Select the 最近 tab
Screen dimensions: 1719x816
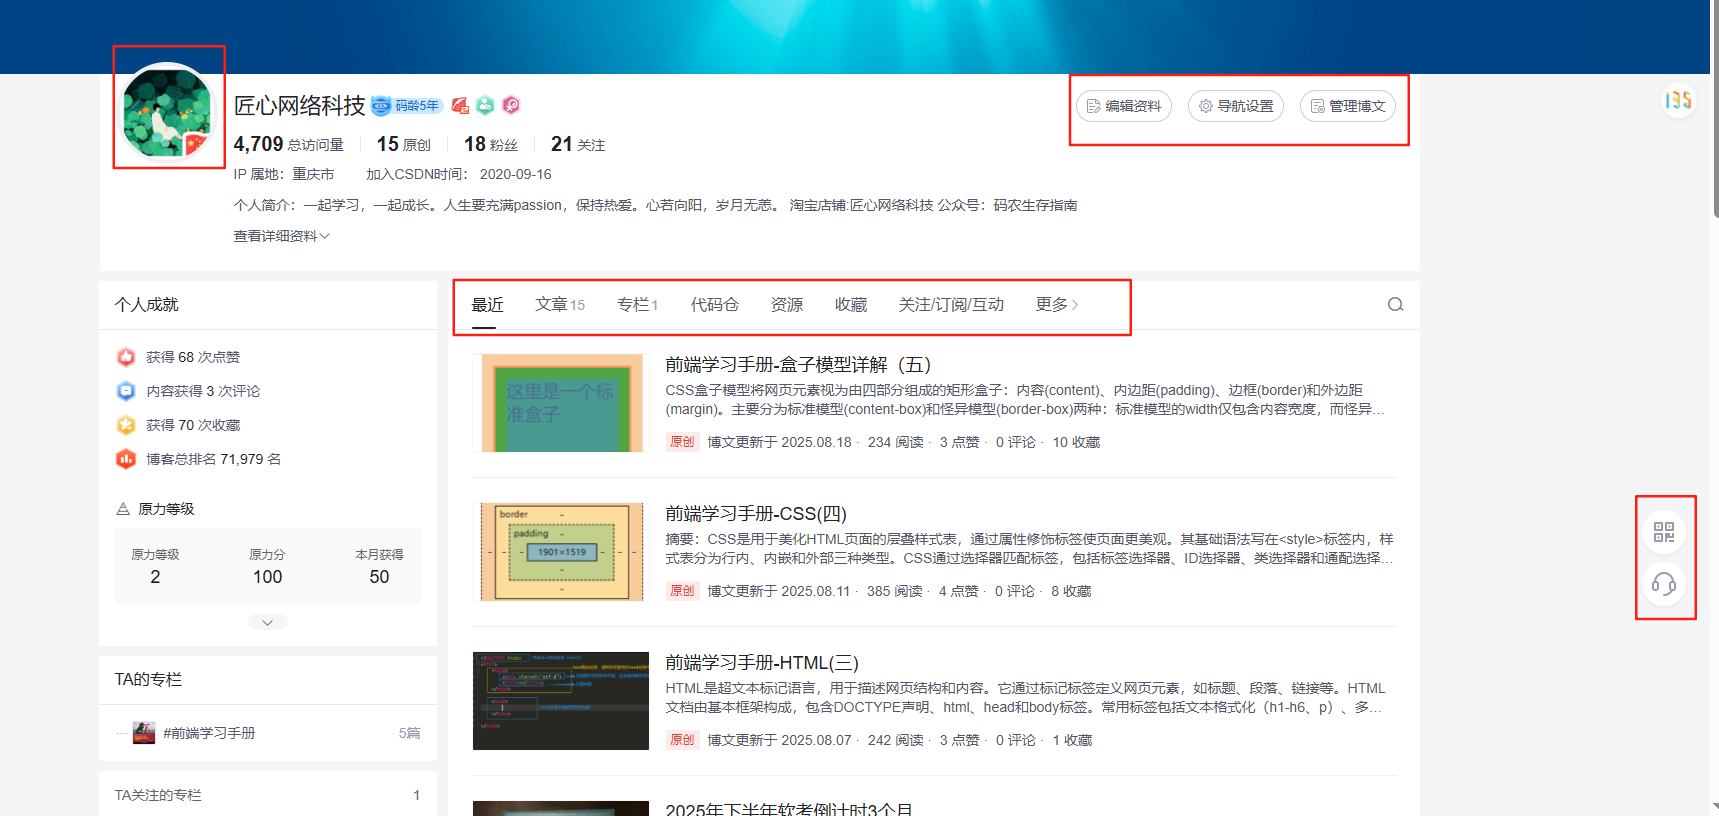(x=487, y=305)
